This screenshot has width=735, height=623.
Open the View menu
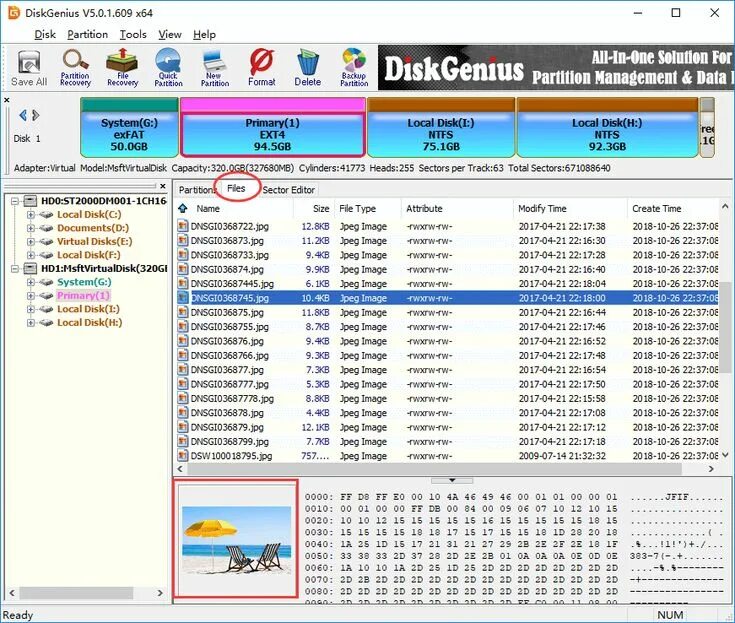click(x=170, y=35)
